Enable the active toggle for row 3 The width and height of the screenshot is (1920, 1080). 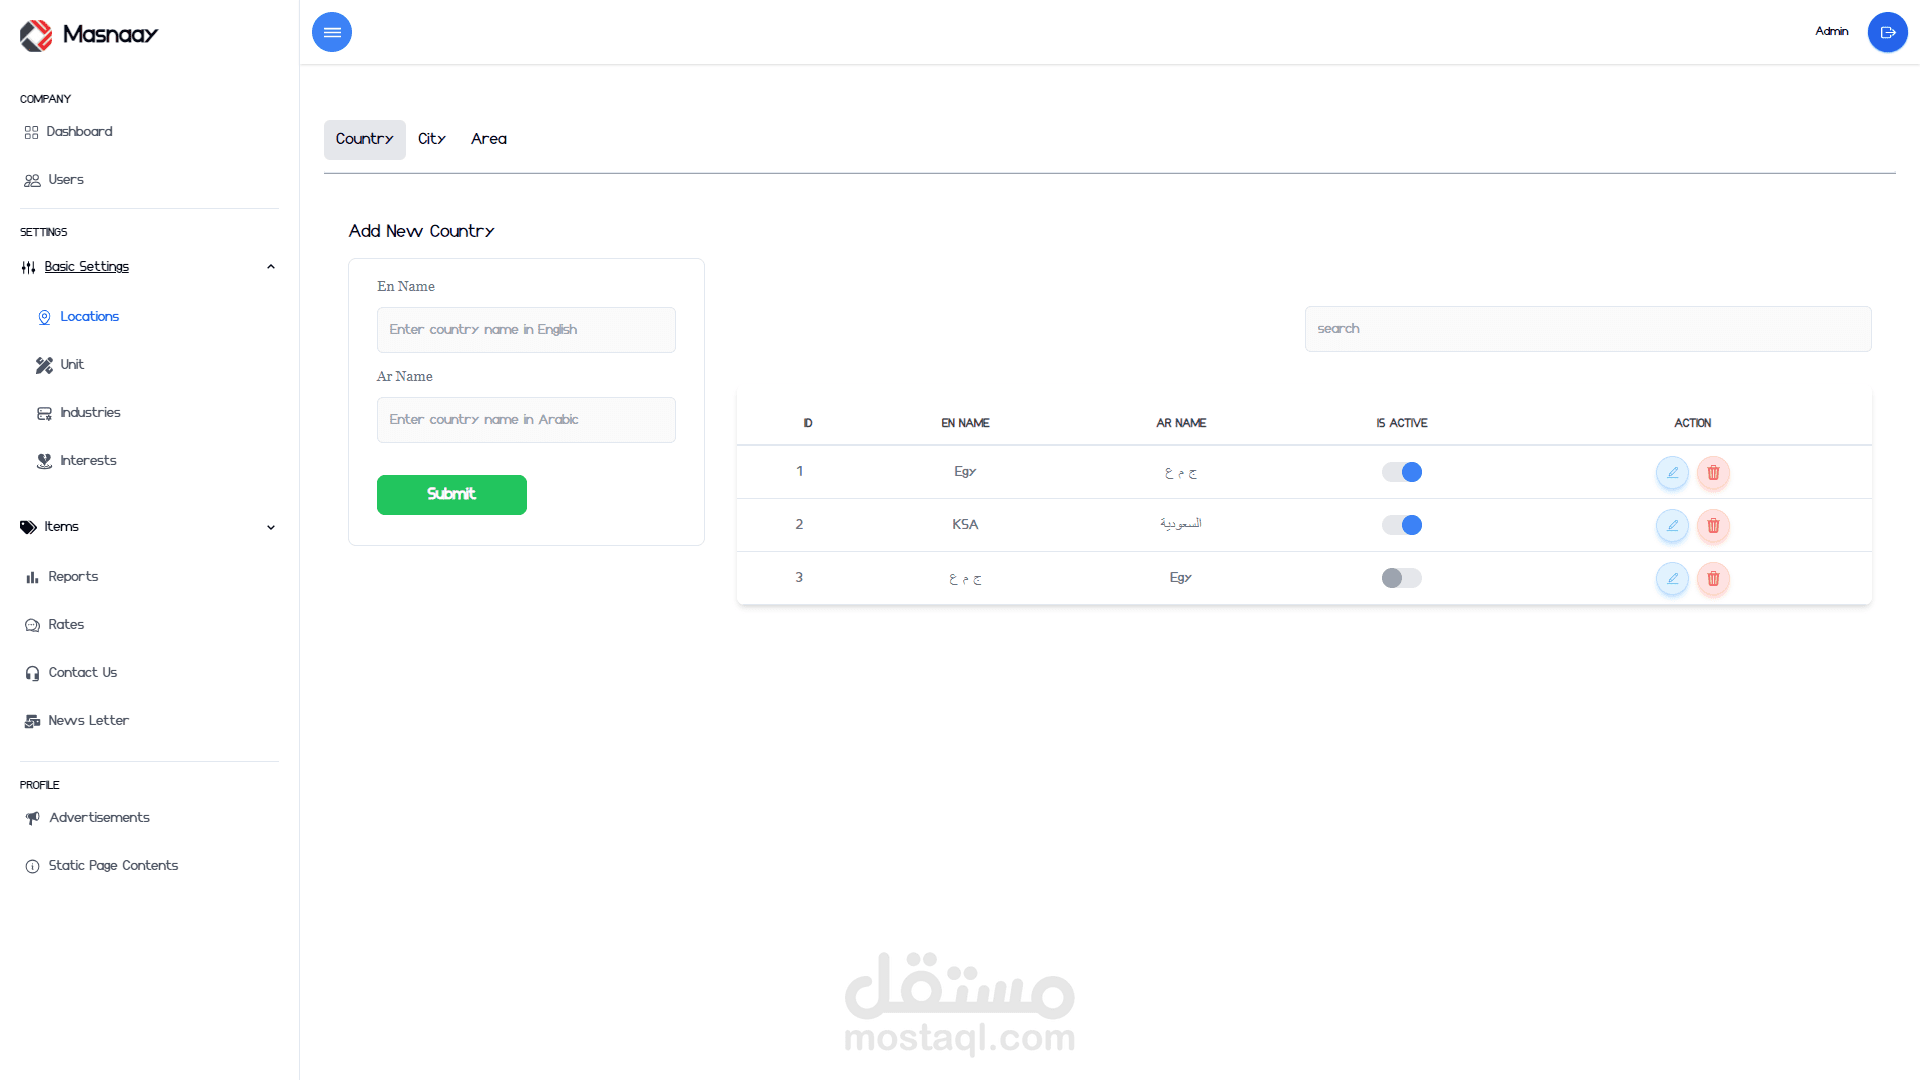tap(1401, 578)
